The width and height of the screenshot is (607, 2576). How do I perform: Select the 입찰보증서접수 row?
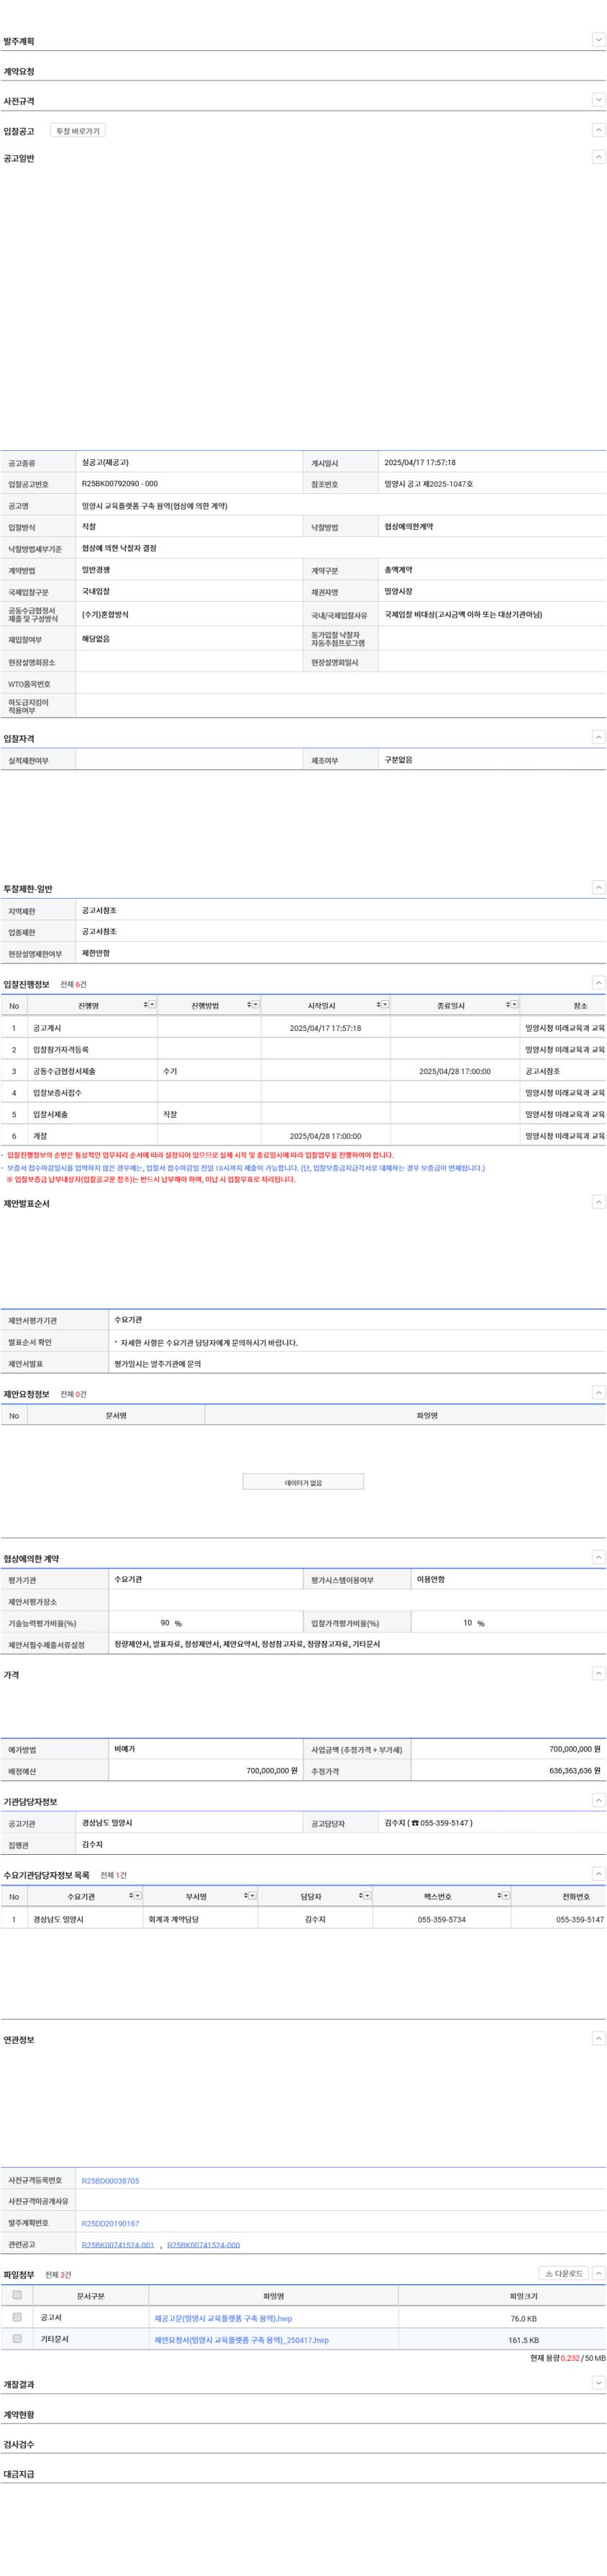[x=303, y=1092]
